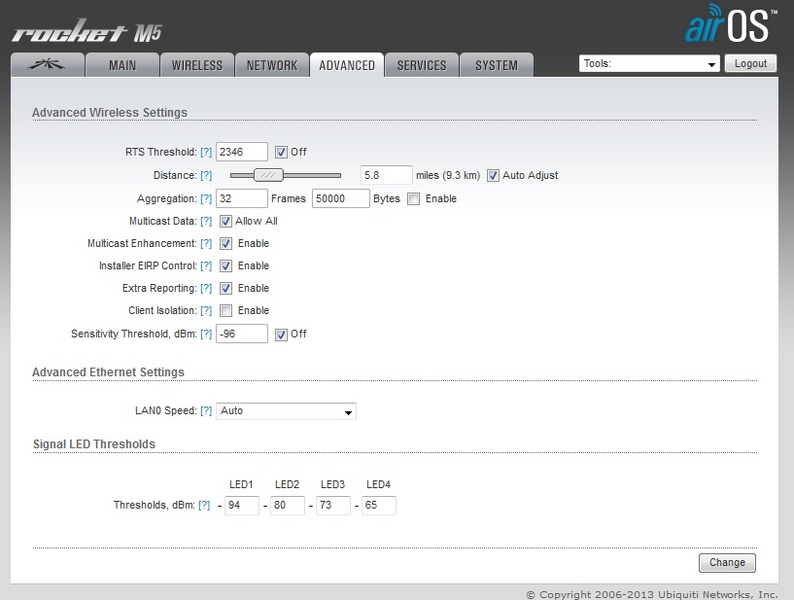Screen dimensions: 794x600
Task: Open Installer EIRP Control help link
Action: (206, 266)
